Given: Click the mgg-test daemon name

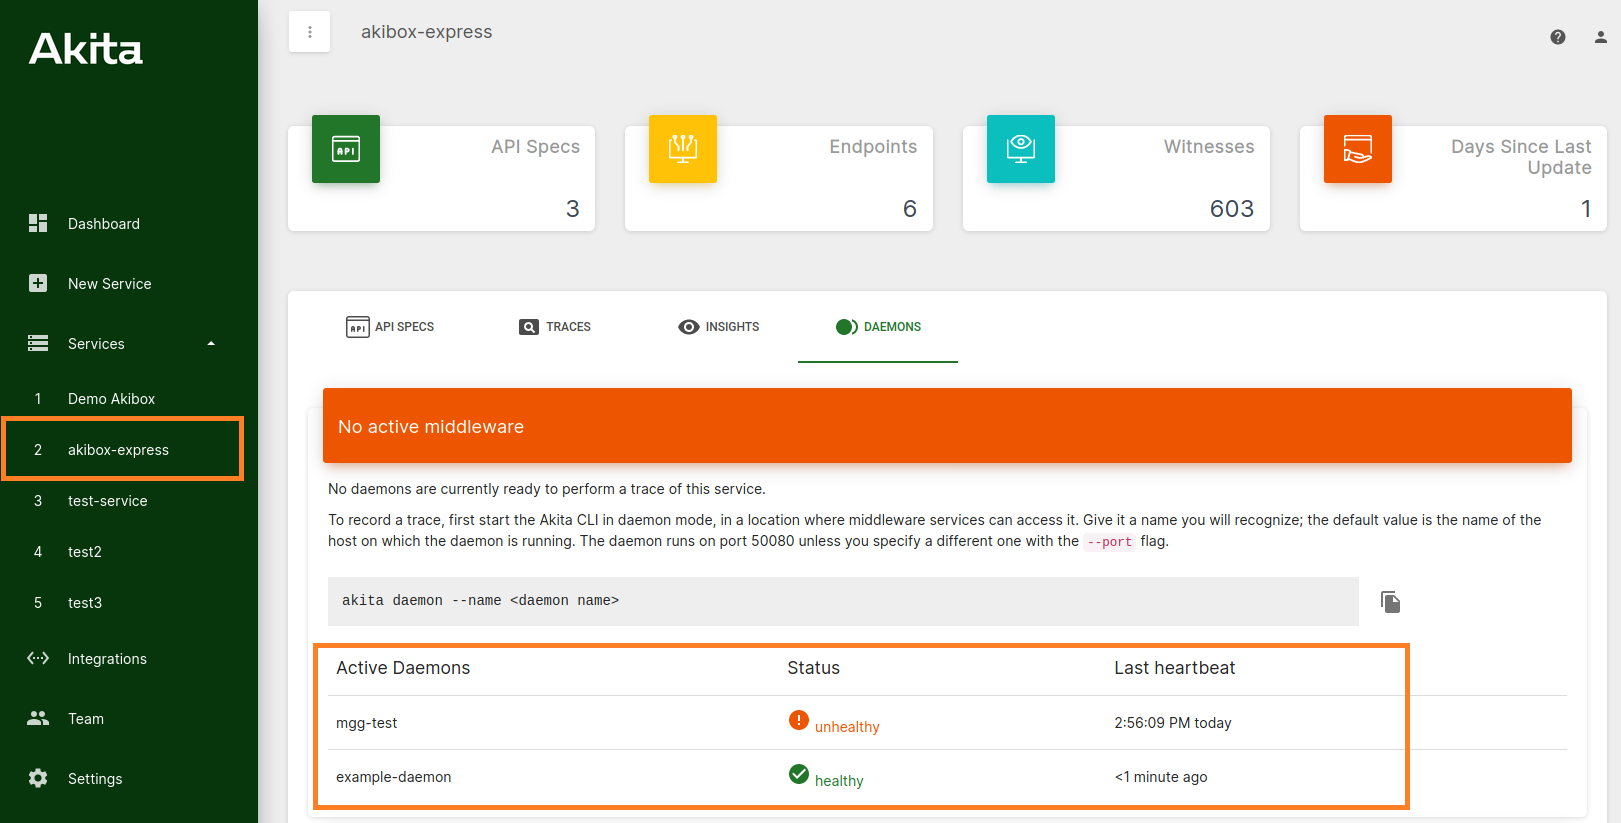Looking at the screenshot, I should pyautogui.click(x=366, y=723).
